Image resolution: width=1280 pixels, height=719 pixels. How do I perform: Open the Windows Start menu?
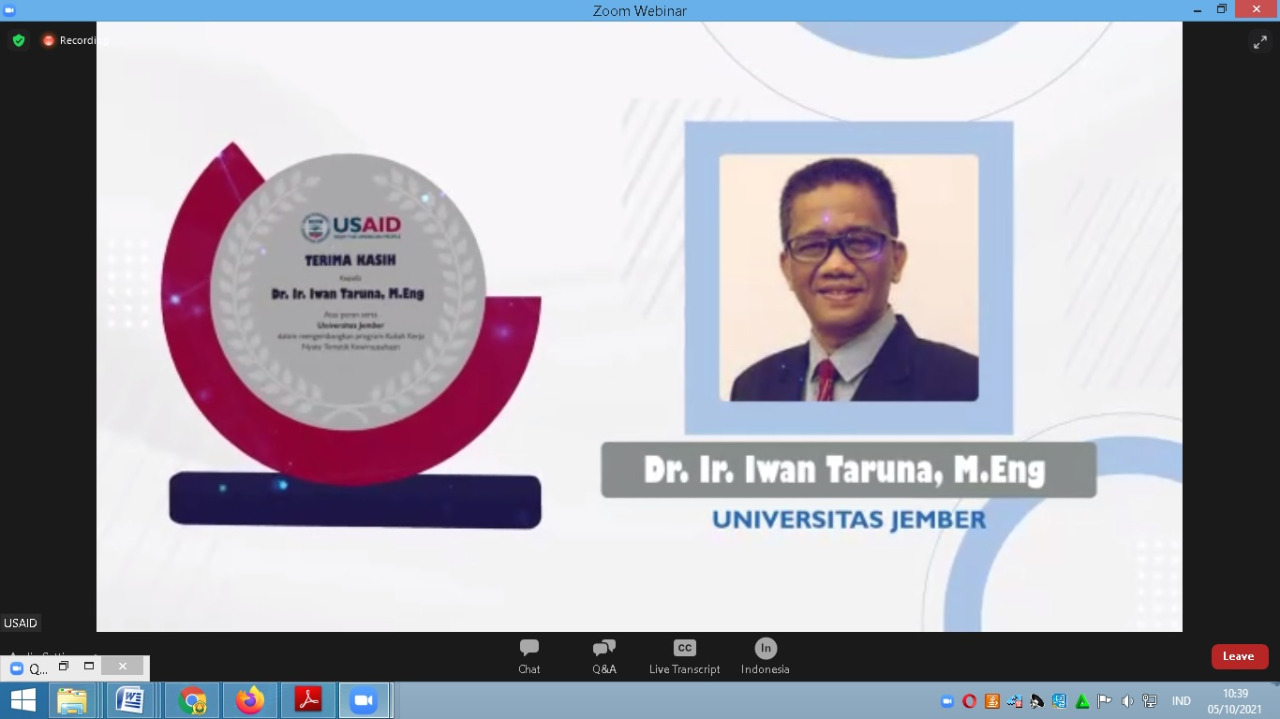pyautogui.click(x=23, y=700)
